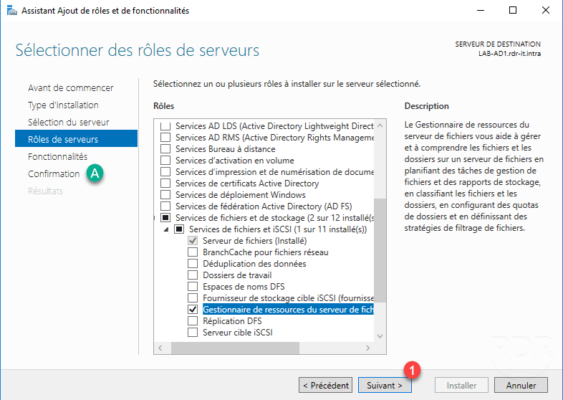This screenshot has height=400, width=563.
Task: Tick Espaces de noms DFS checkbox
Action: point(192,287)
